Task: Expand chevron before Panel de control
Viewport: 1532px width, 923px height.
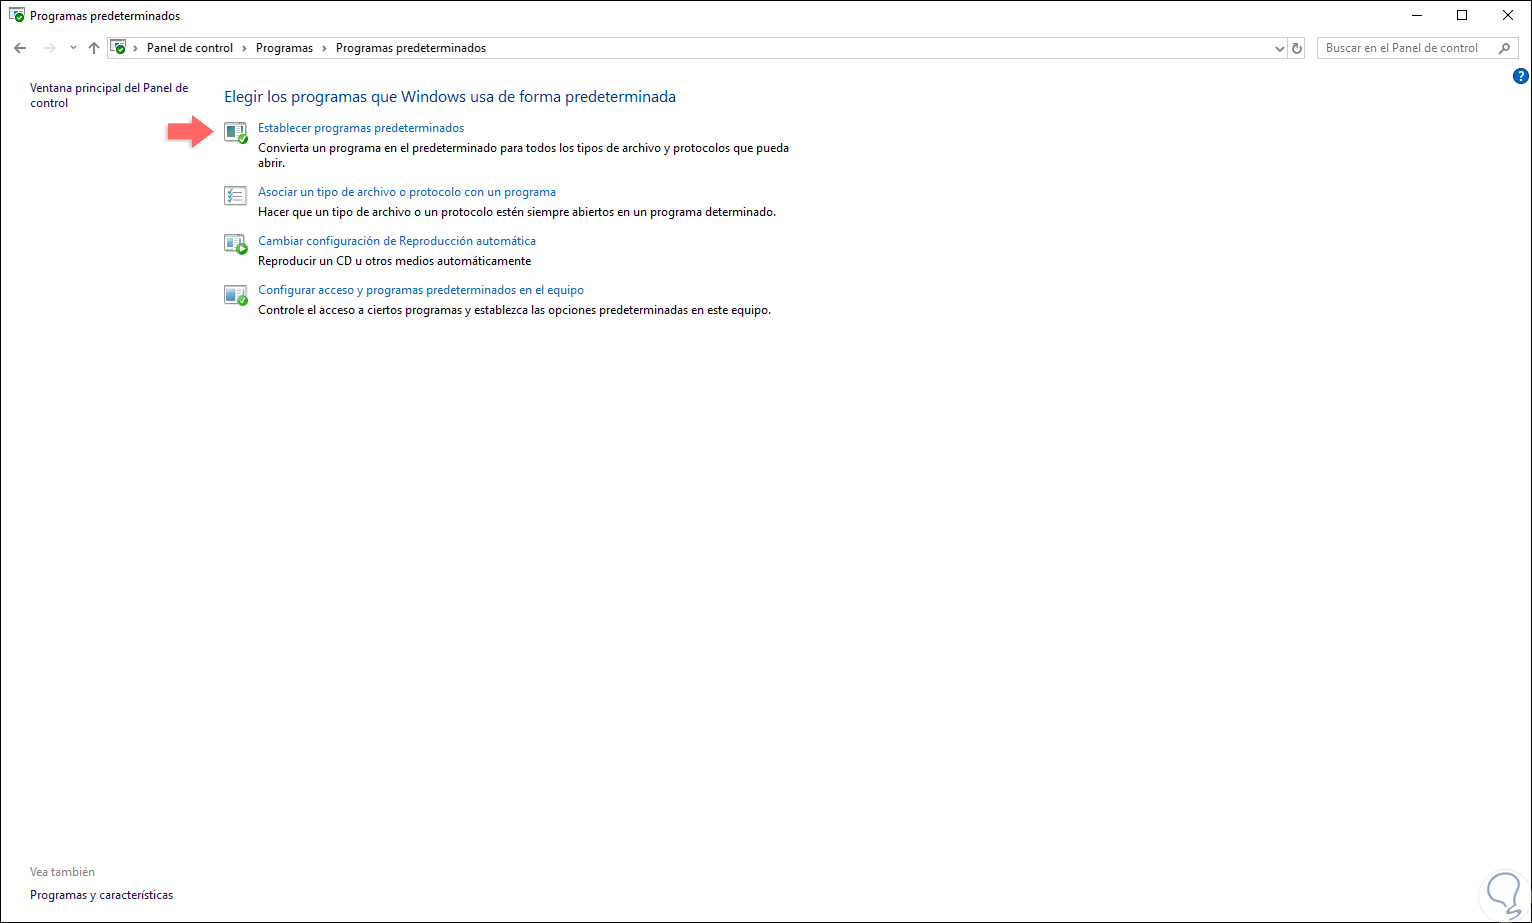Action: coord(136,48)
